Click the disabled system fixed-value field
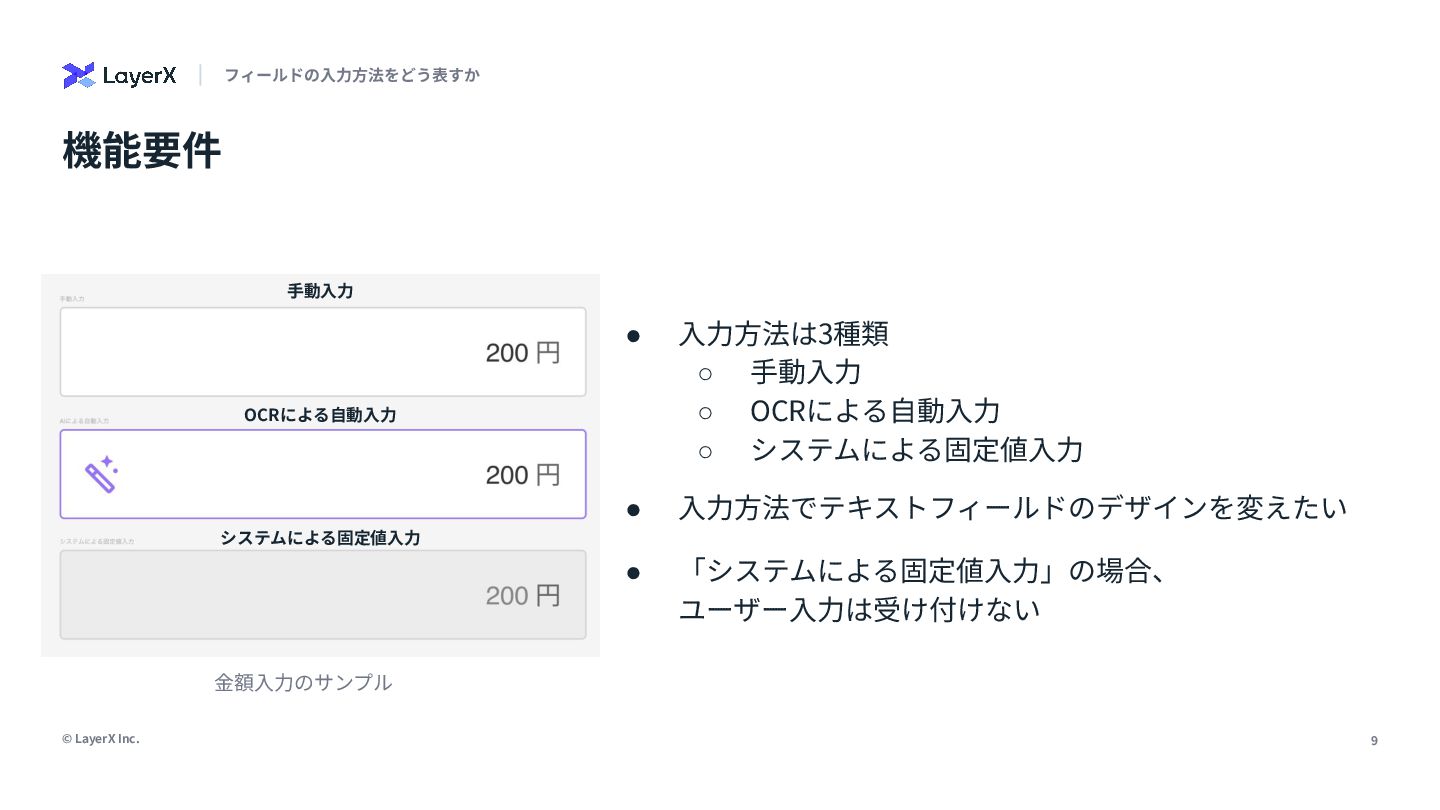The height and width of the screenshot is (810, 1440). [x=323, y=595]
